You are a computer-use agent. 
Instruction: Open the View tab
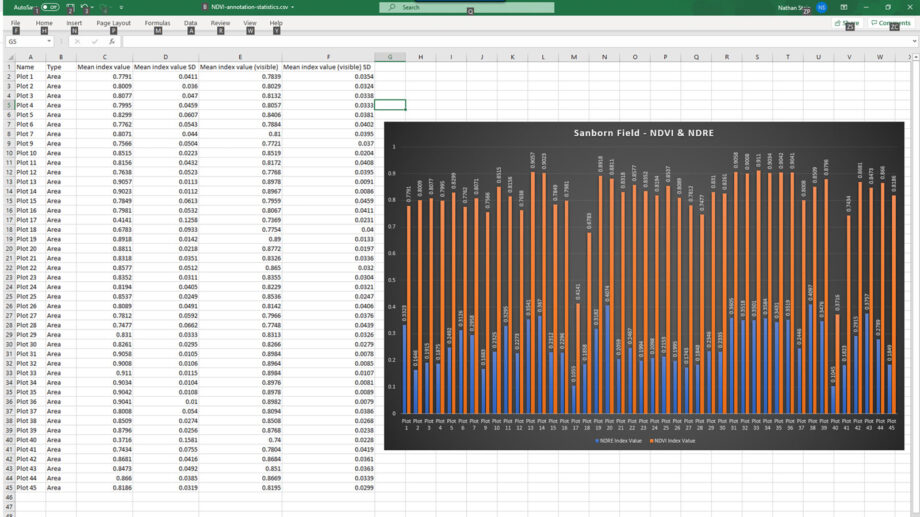pos(249,23)
